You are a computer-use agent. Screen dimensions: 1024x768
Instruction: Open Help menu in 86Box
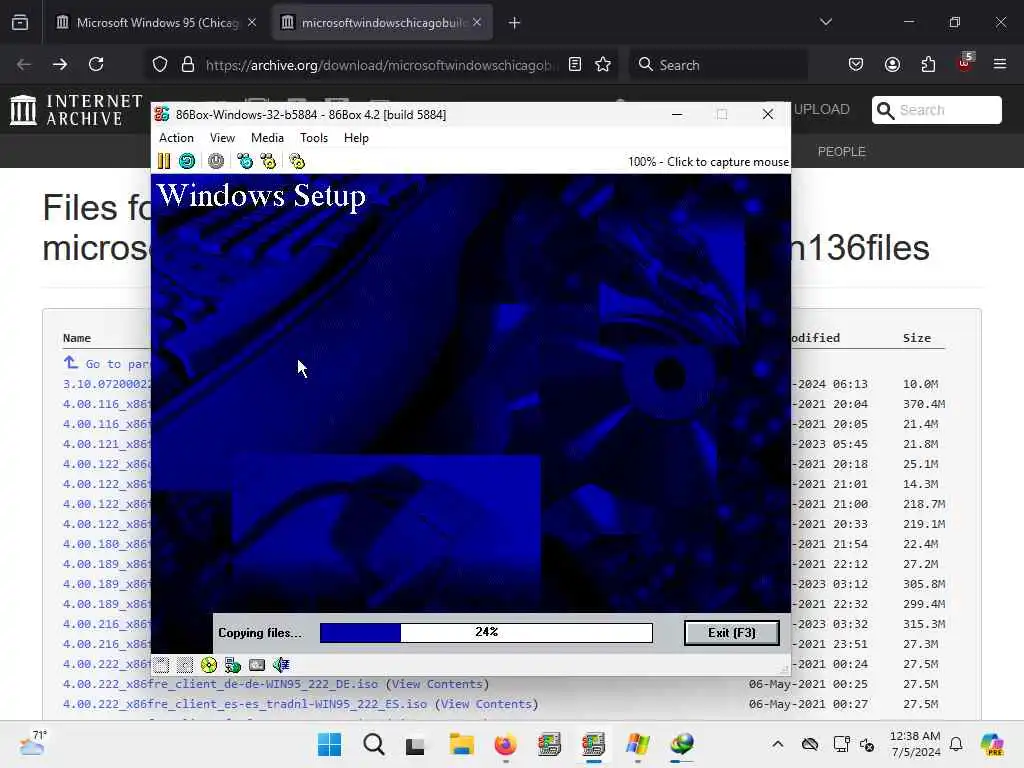pos(356,138)
